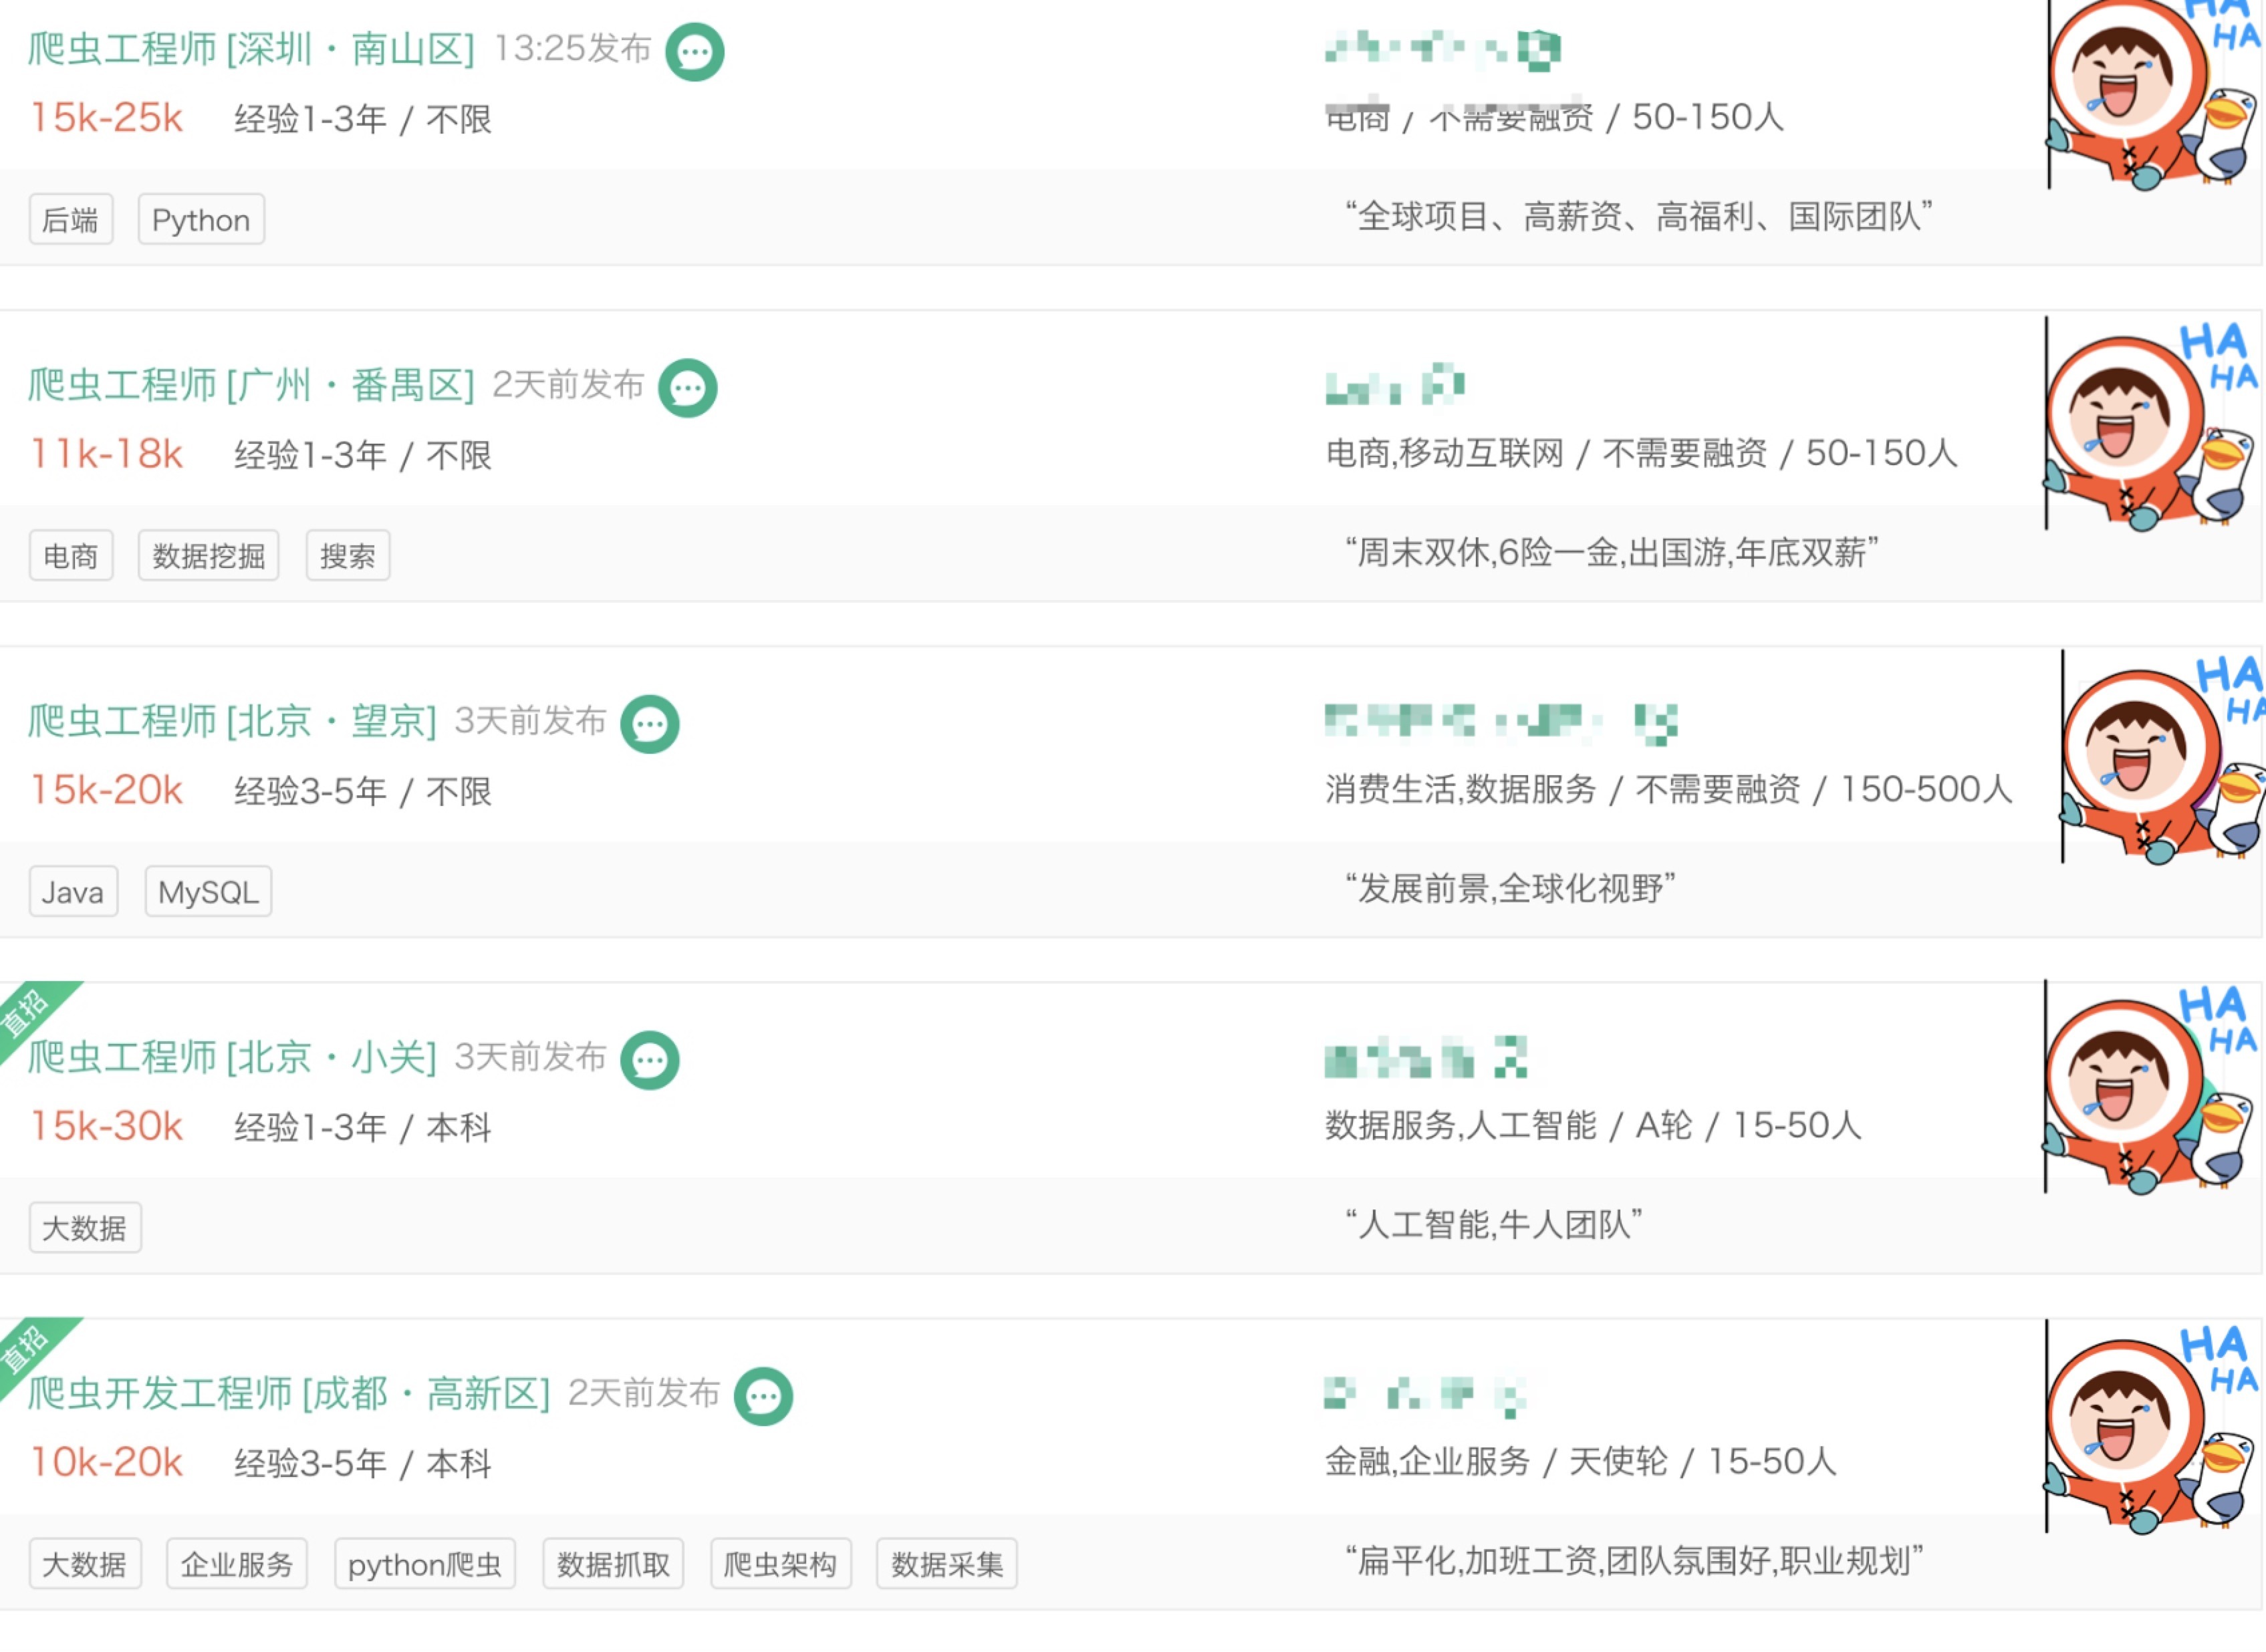Click the Python tag
The image size is (2266, 1652).
201,219
